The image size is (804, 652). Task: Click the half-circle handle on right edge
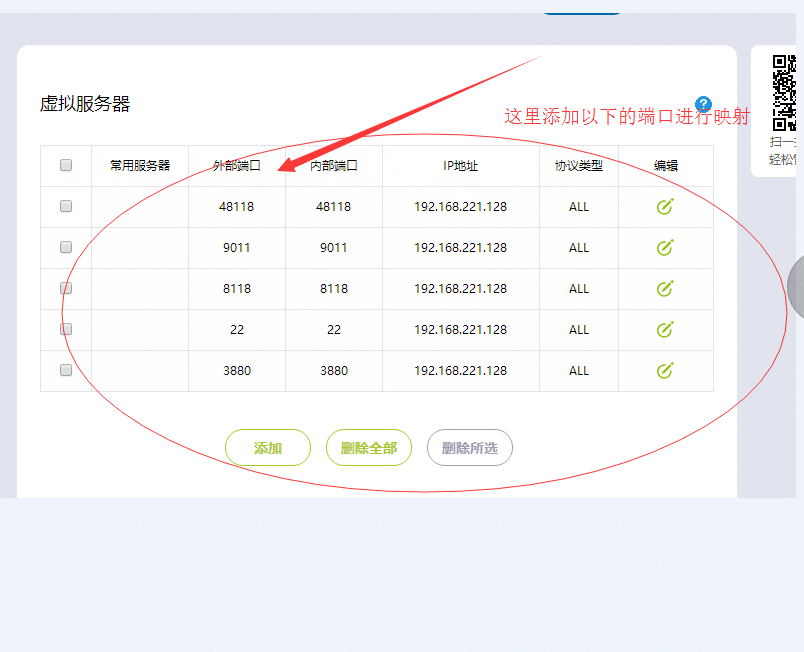796,287
